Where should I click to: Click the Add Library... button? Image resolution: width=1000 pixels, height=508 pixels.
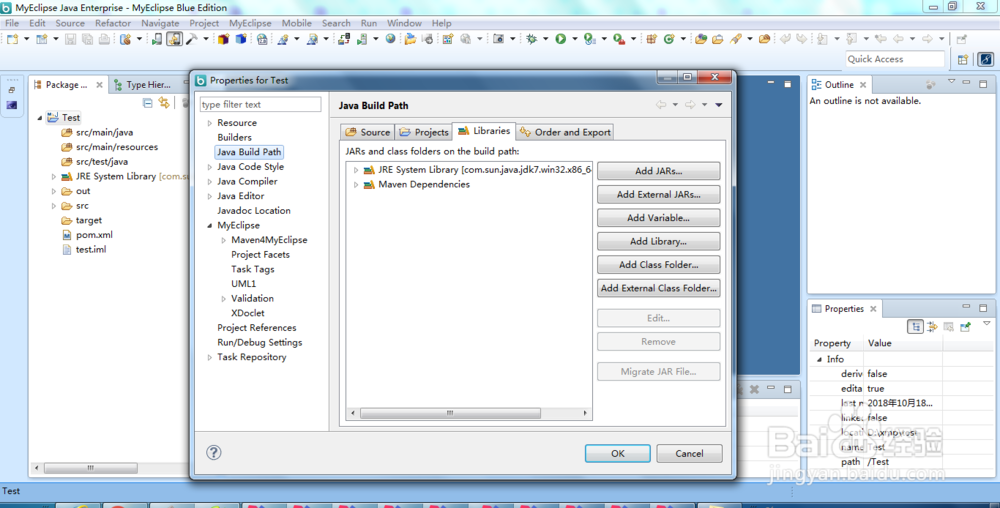(x=659, y=242)
